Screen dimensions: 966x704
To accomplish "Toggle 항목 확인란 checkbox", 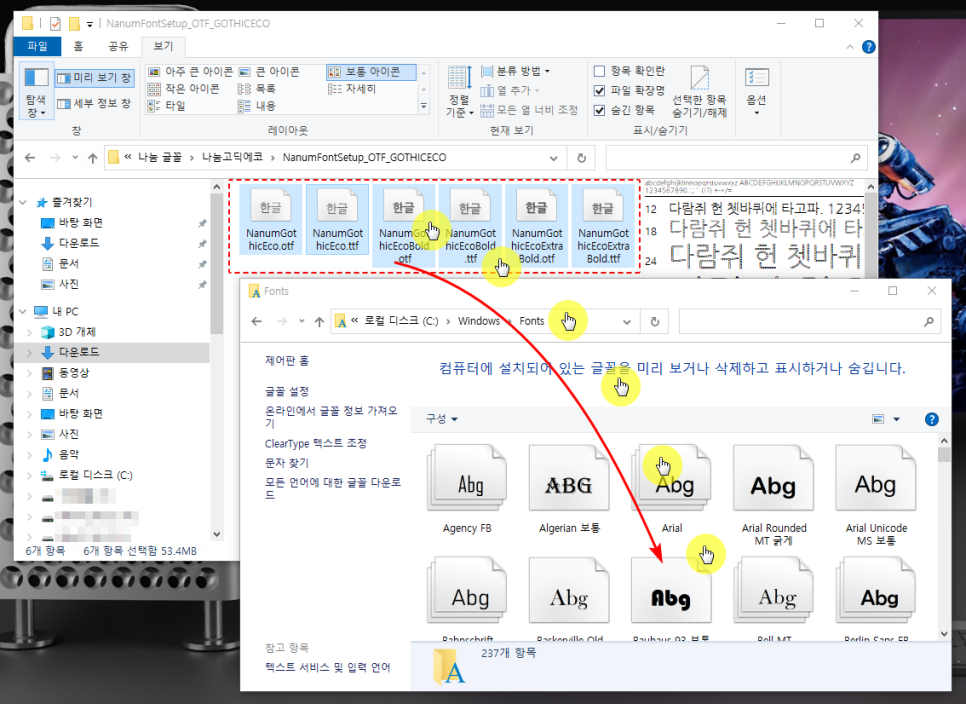I will point(599,71).
